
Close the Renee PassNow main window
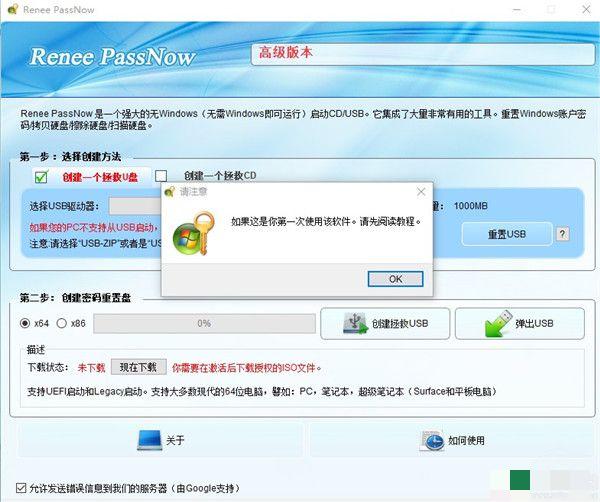586,9
